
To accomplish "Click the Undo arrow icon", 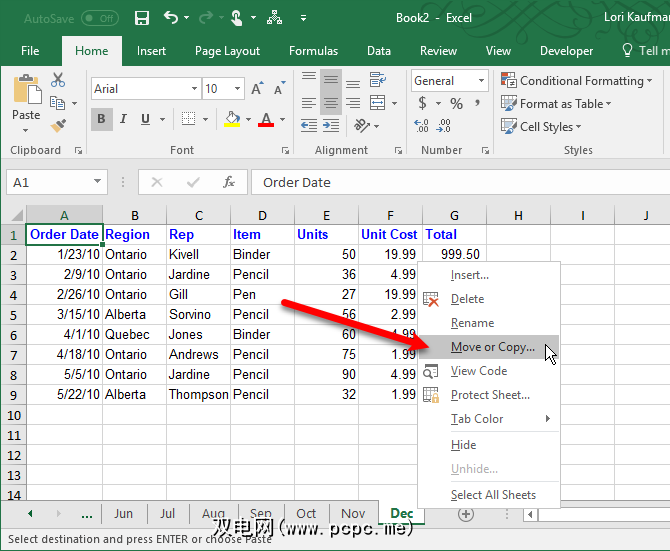I will (171, 18).
